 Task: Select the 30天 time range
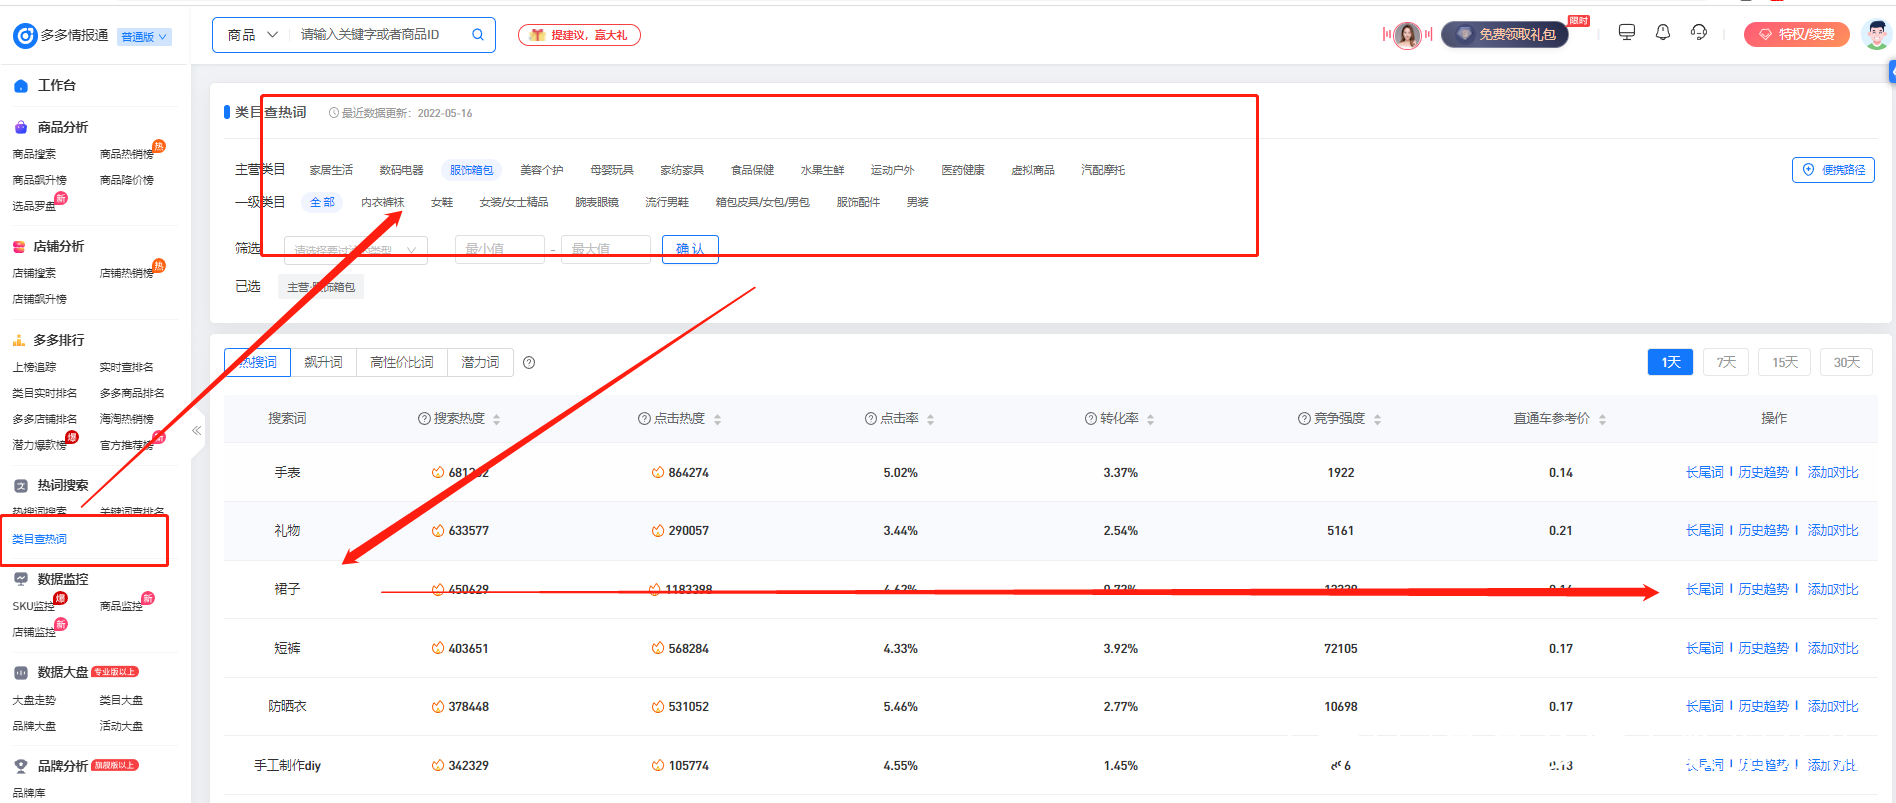[1846, 362]
